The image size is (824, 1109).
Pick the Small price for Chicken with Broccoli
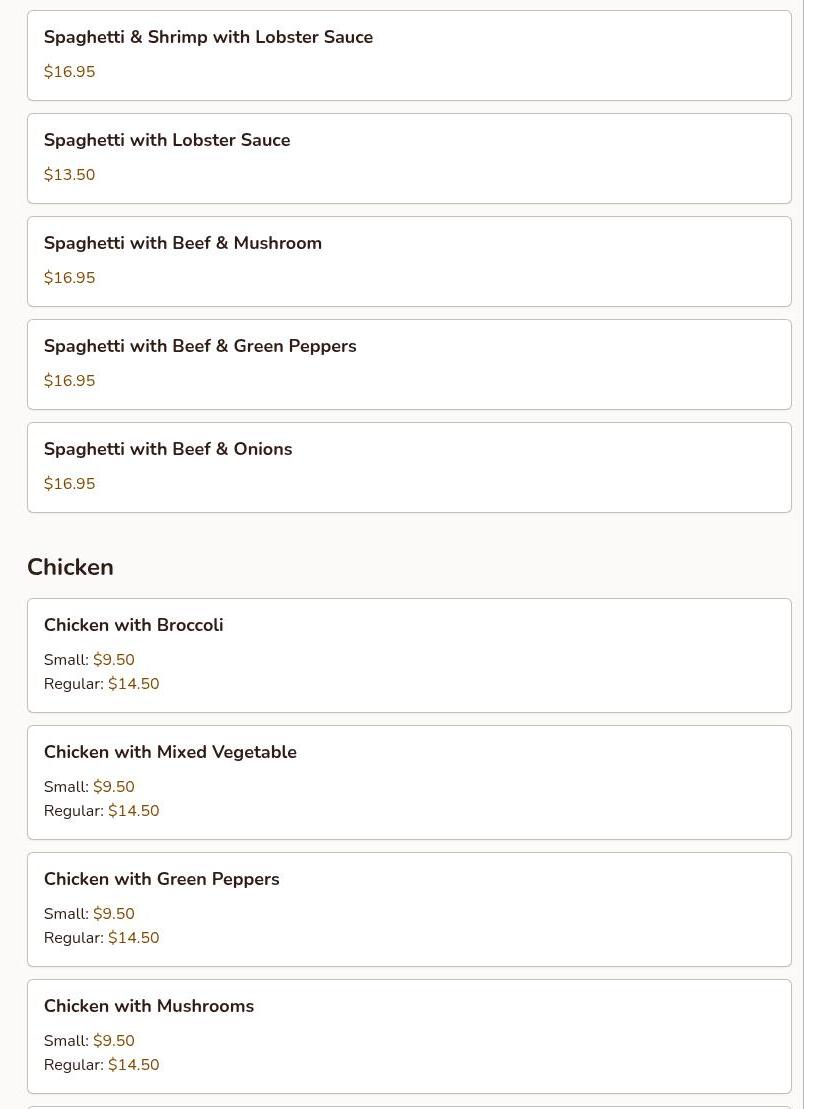113,660
